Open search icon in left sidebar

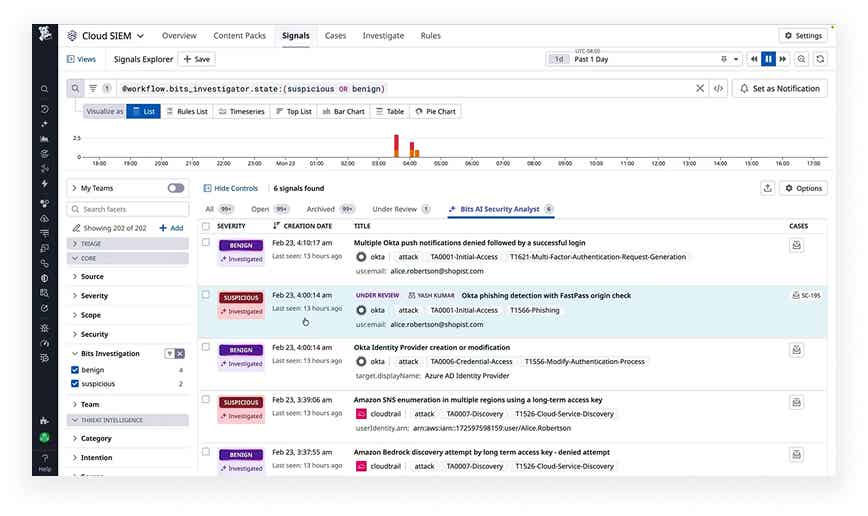click(x=44, y=89)
